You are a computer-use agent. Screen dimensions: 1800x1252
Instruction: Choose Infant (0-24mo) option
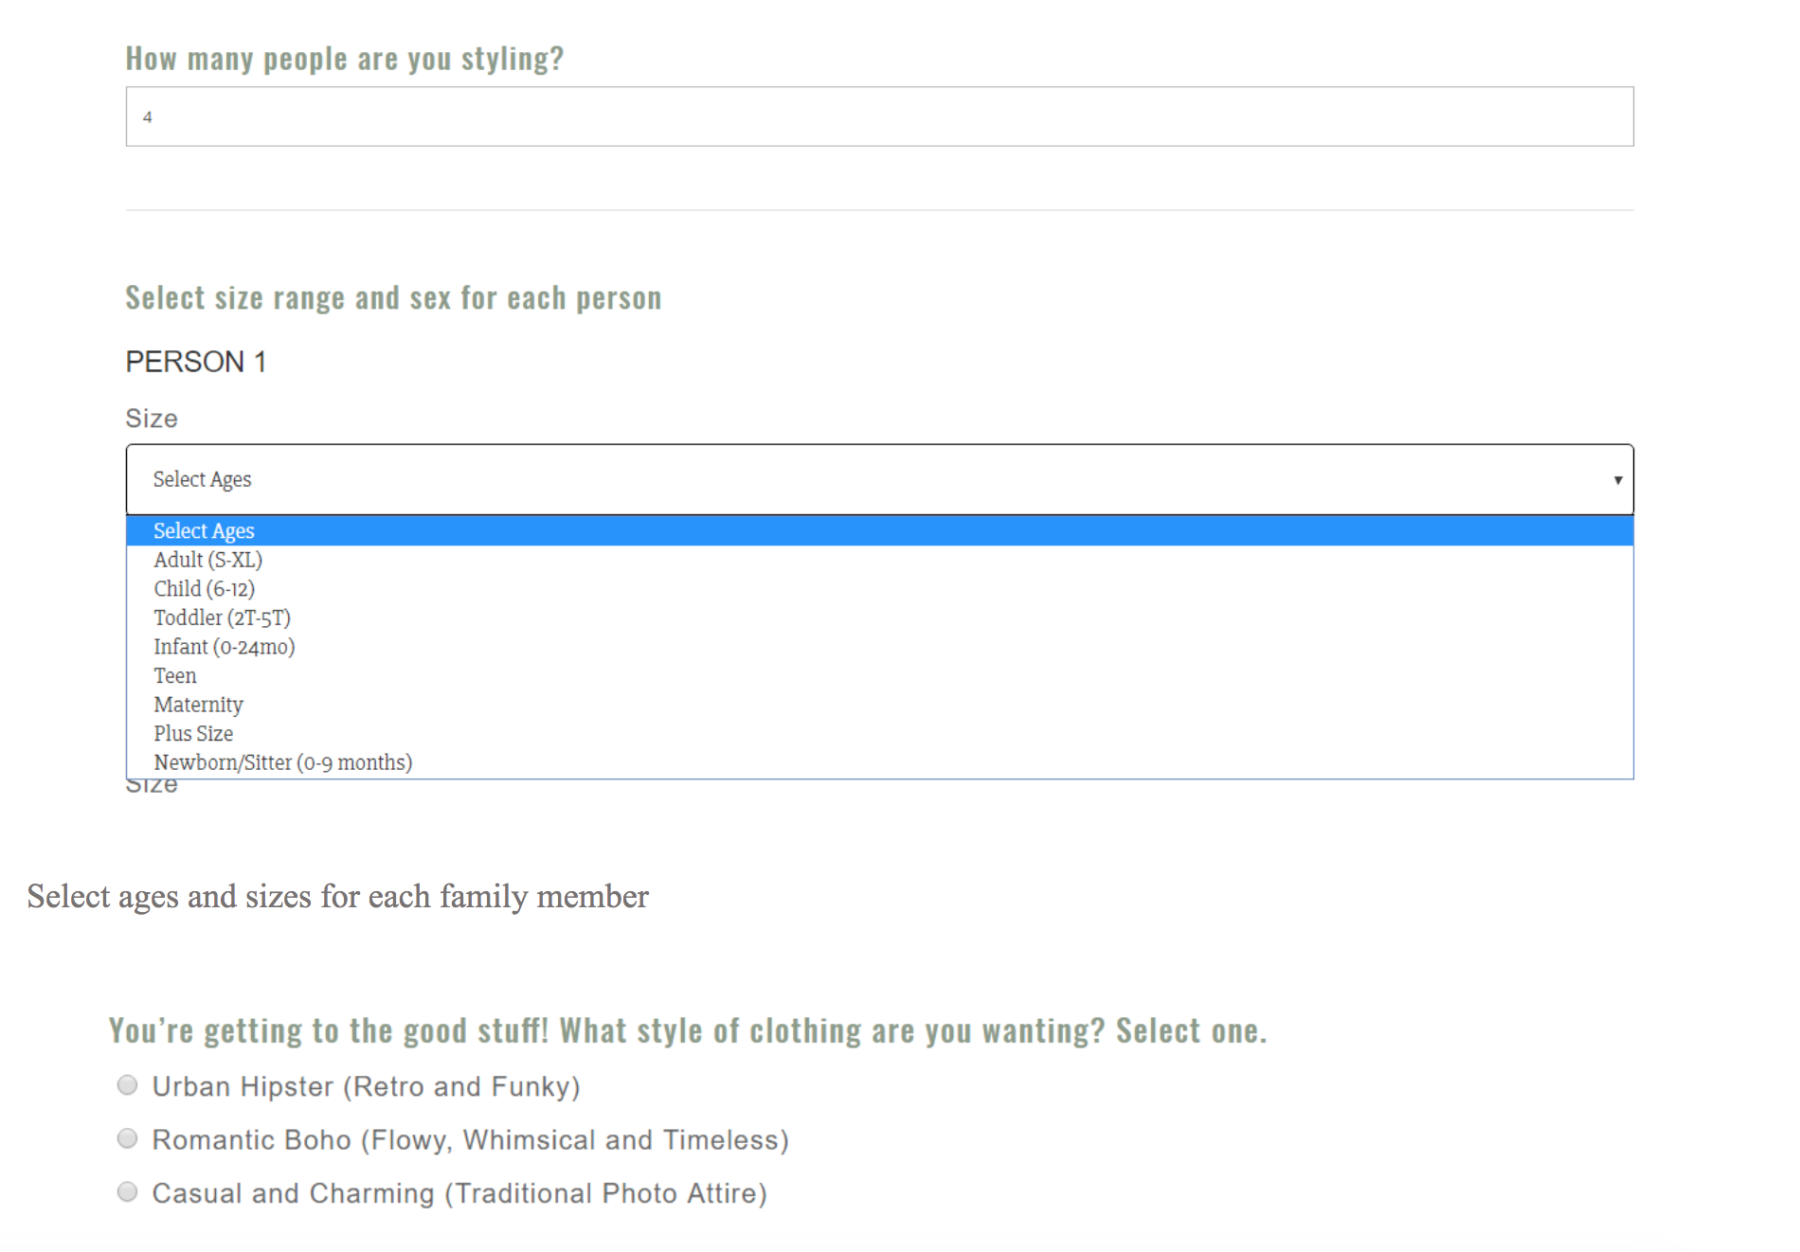coord(224,647)
